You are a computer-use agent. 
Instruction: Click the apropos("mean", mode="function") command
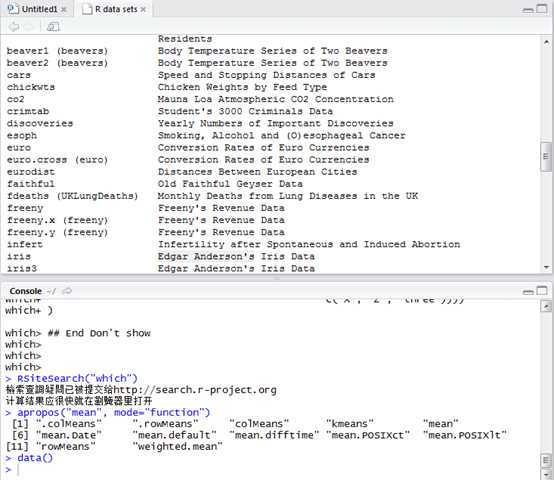[x=114, y=413]
